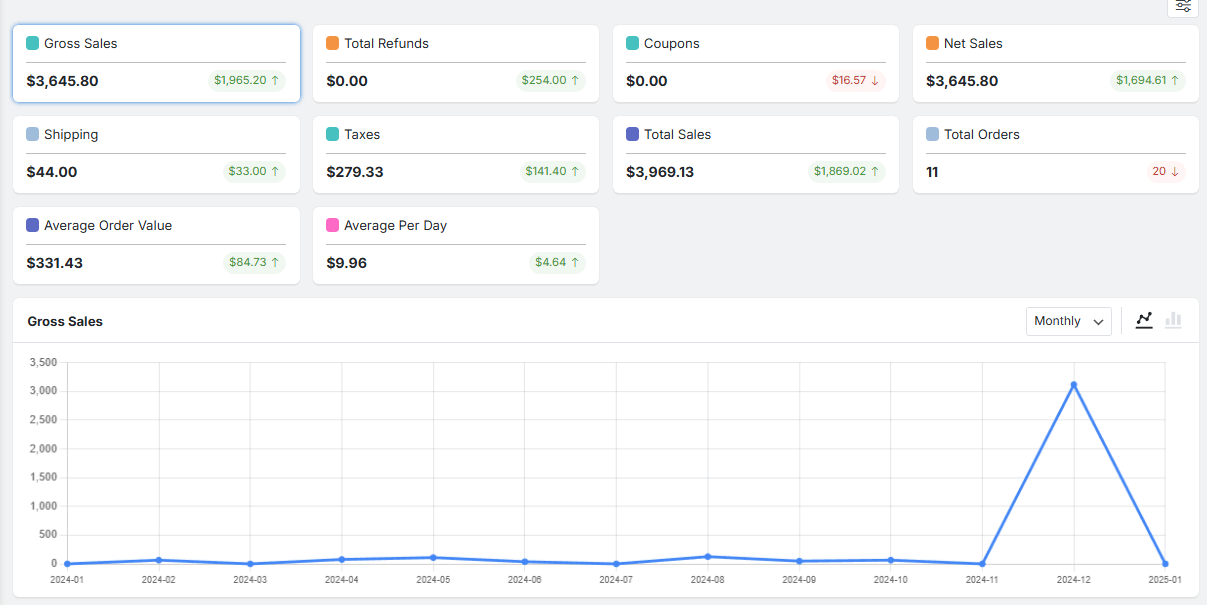
Task: Click the 2025-01 data point on chart
Action: coord(1165,564)
